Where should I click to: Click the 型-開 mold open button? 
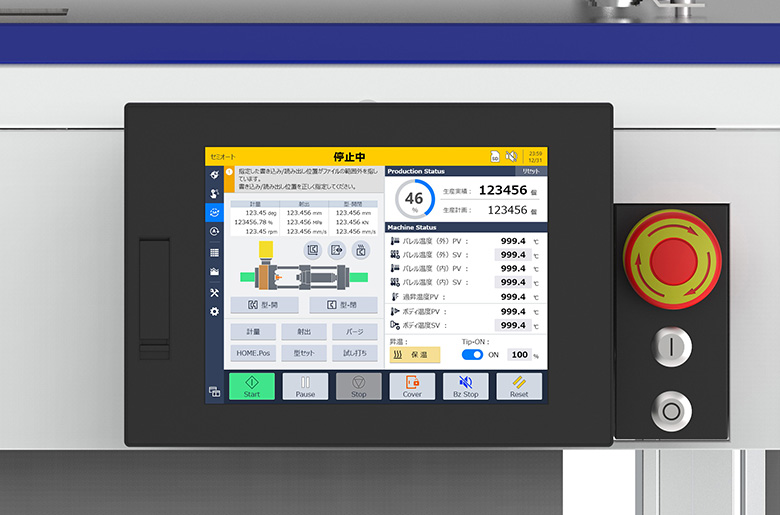264,305
